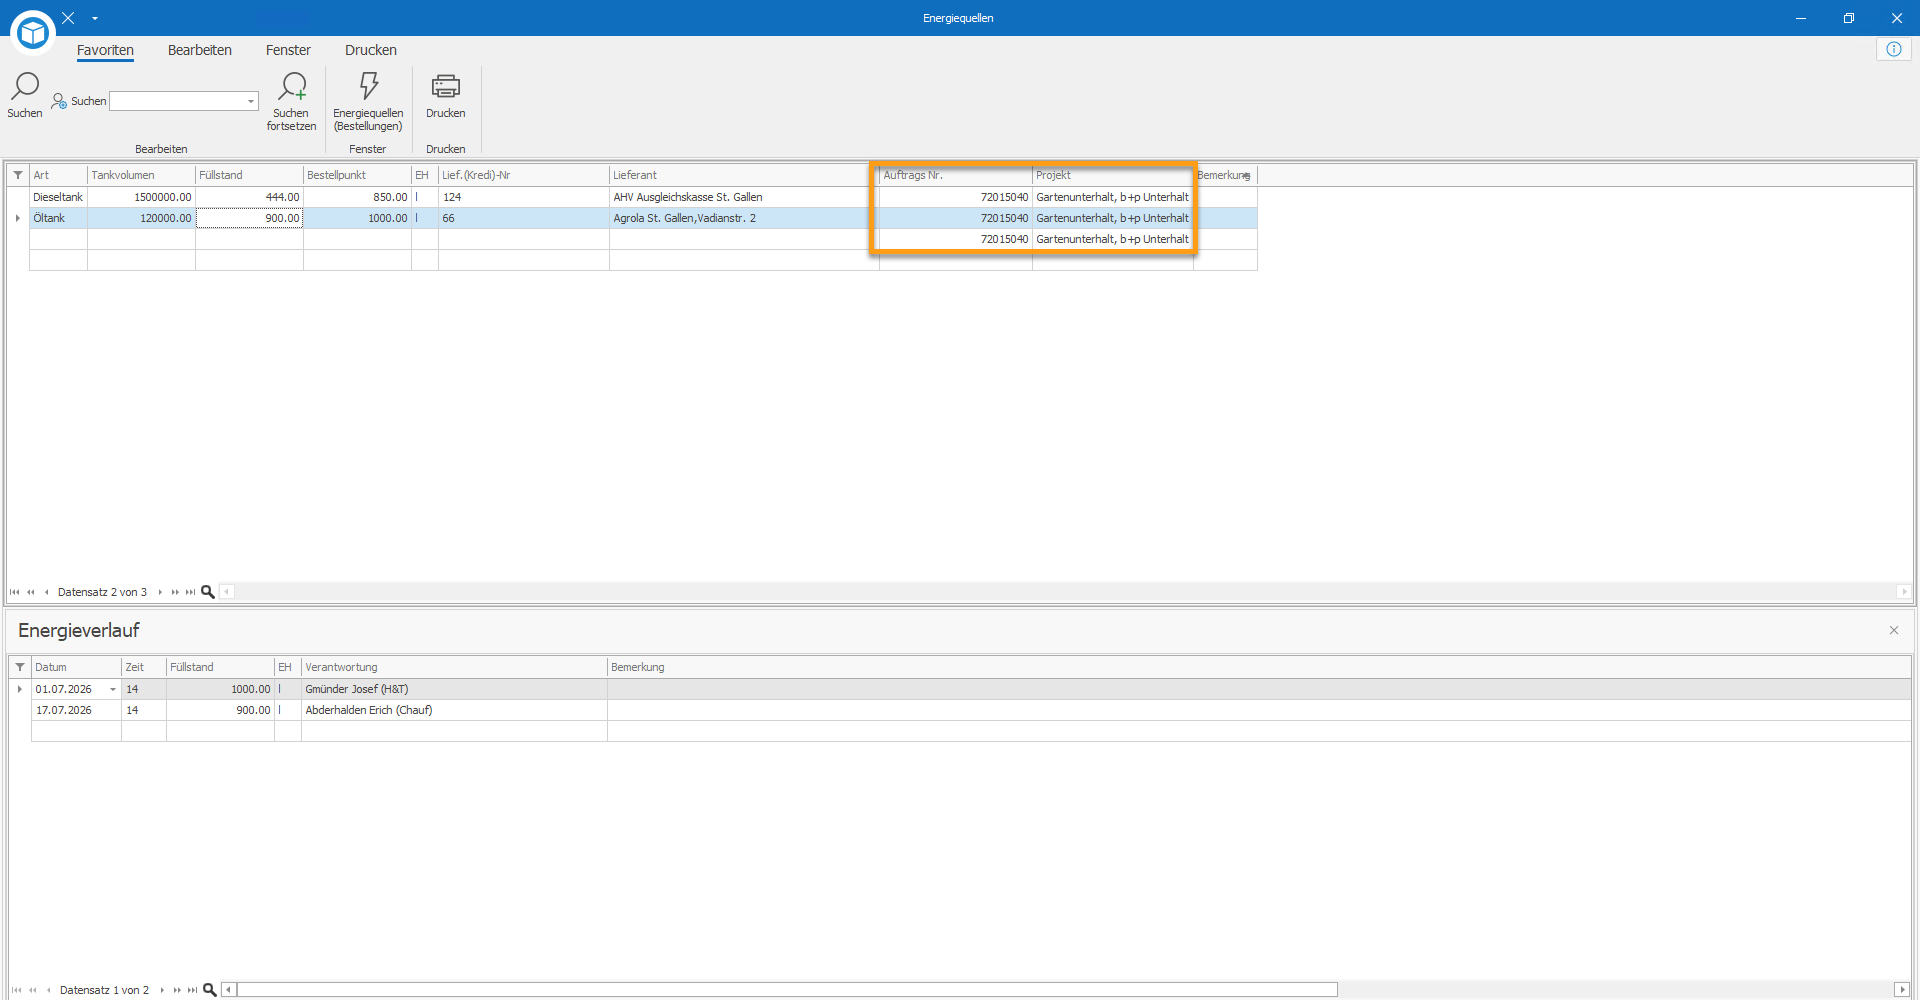Go to next page in Energieverlauf navigator

pos(177,990)
